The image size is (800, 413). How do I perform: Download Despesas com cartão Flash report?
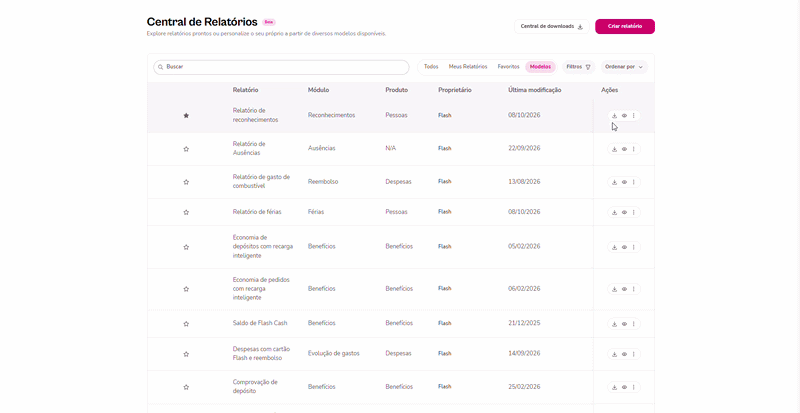(x=614, y=354)
